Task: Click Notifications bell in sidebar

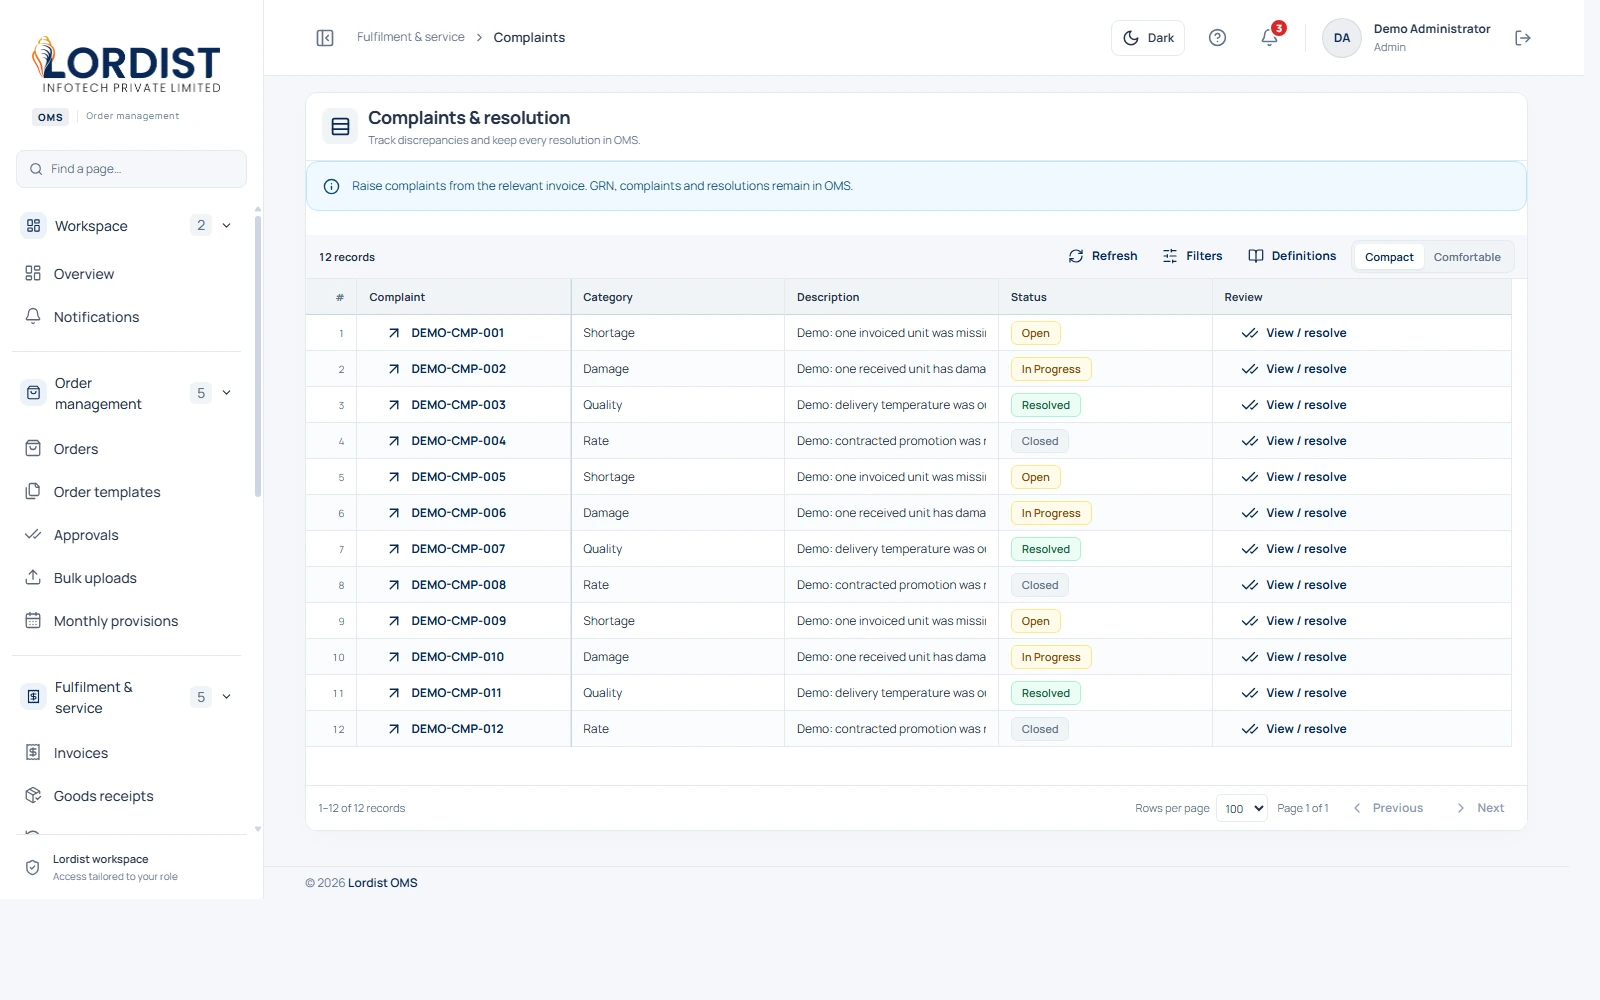Action: click(33, 317)
